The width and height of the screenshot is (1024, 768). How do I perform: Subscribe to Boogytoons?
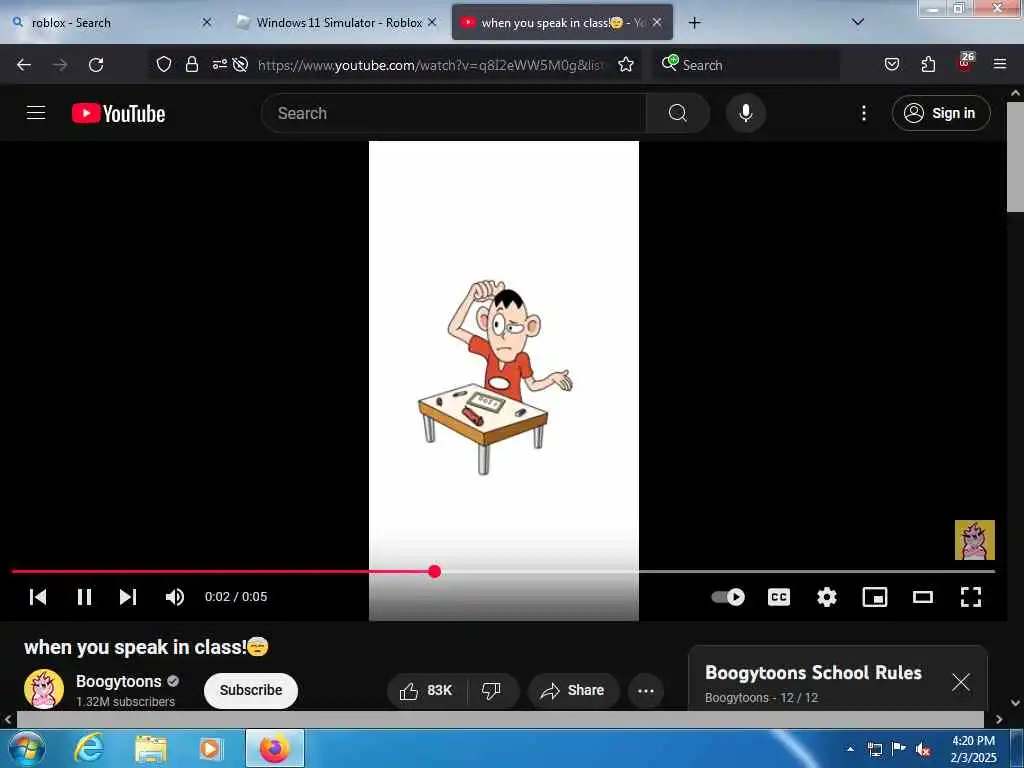(x=251, y=690)
